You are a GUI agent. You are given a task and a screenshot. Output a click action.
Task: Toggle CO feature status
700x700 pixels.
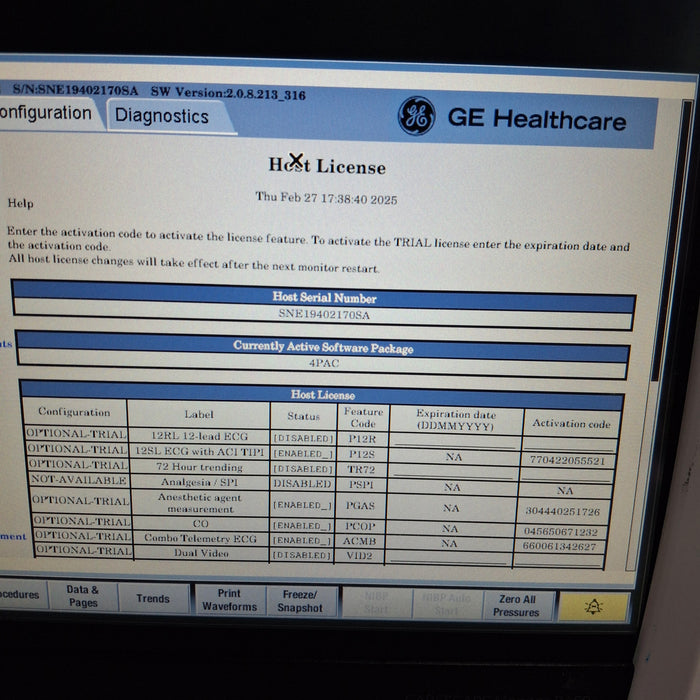point(302,526)
